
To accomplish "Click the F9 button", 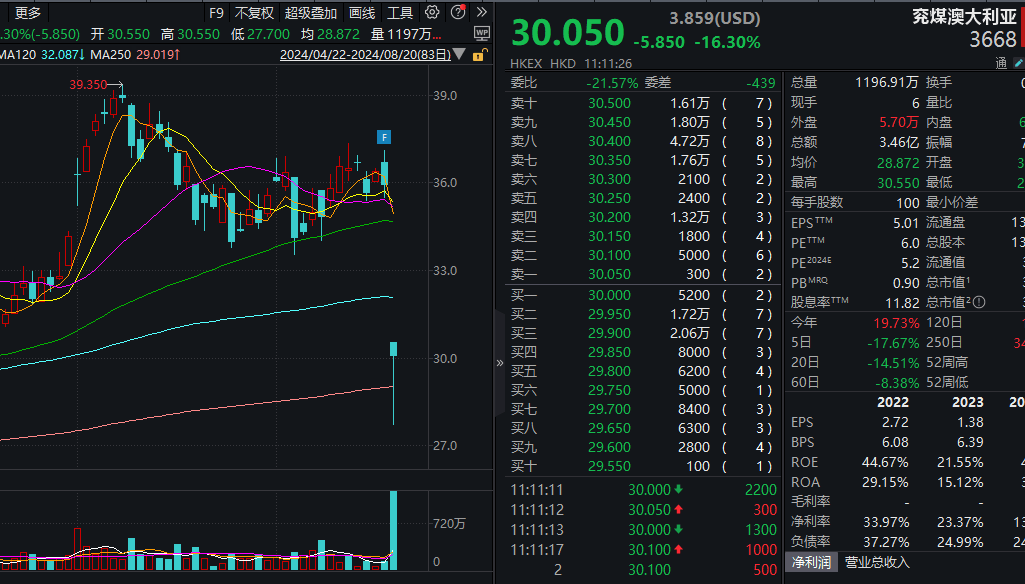I will click(x=216, y=13).
